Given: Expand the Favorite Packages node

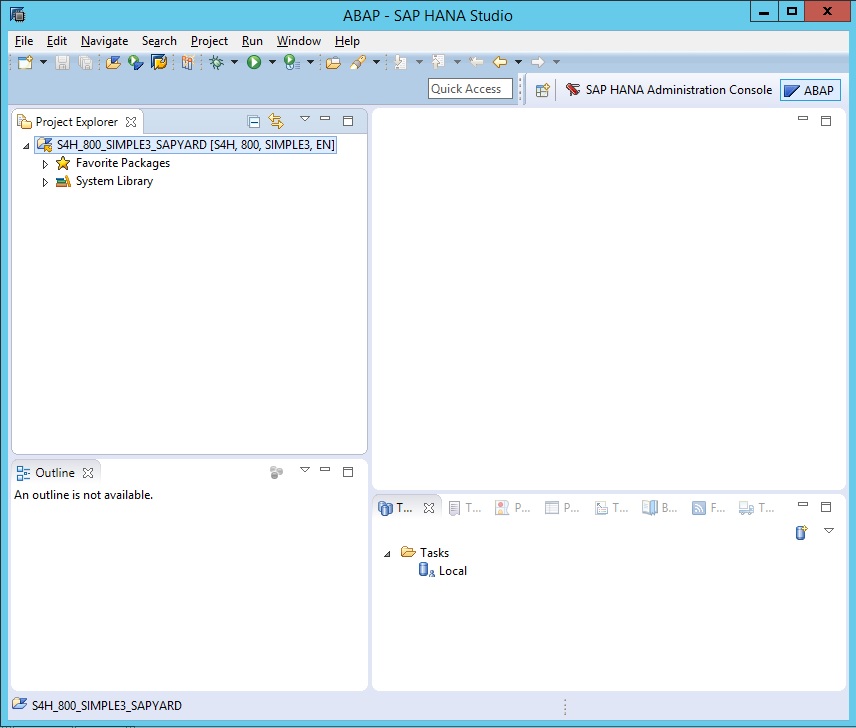Looking at the screenshot, I should coord(45,164).
